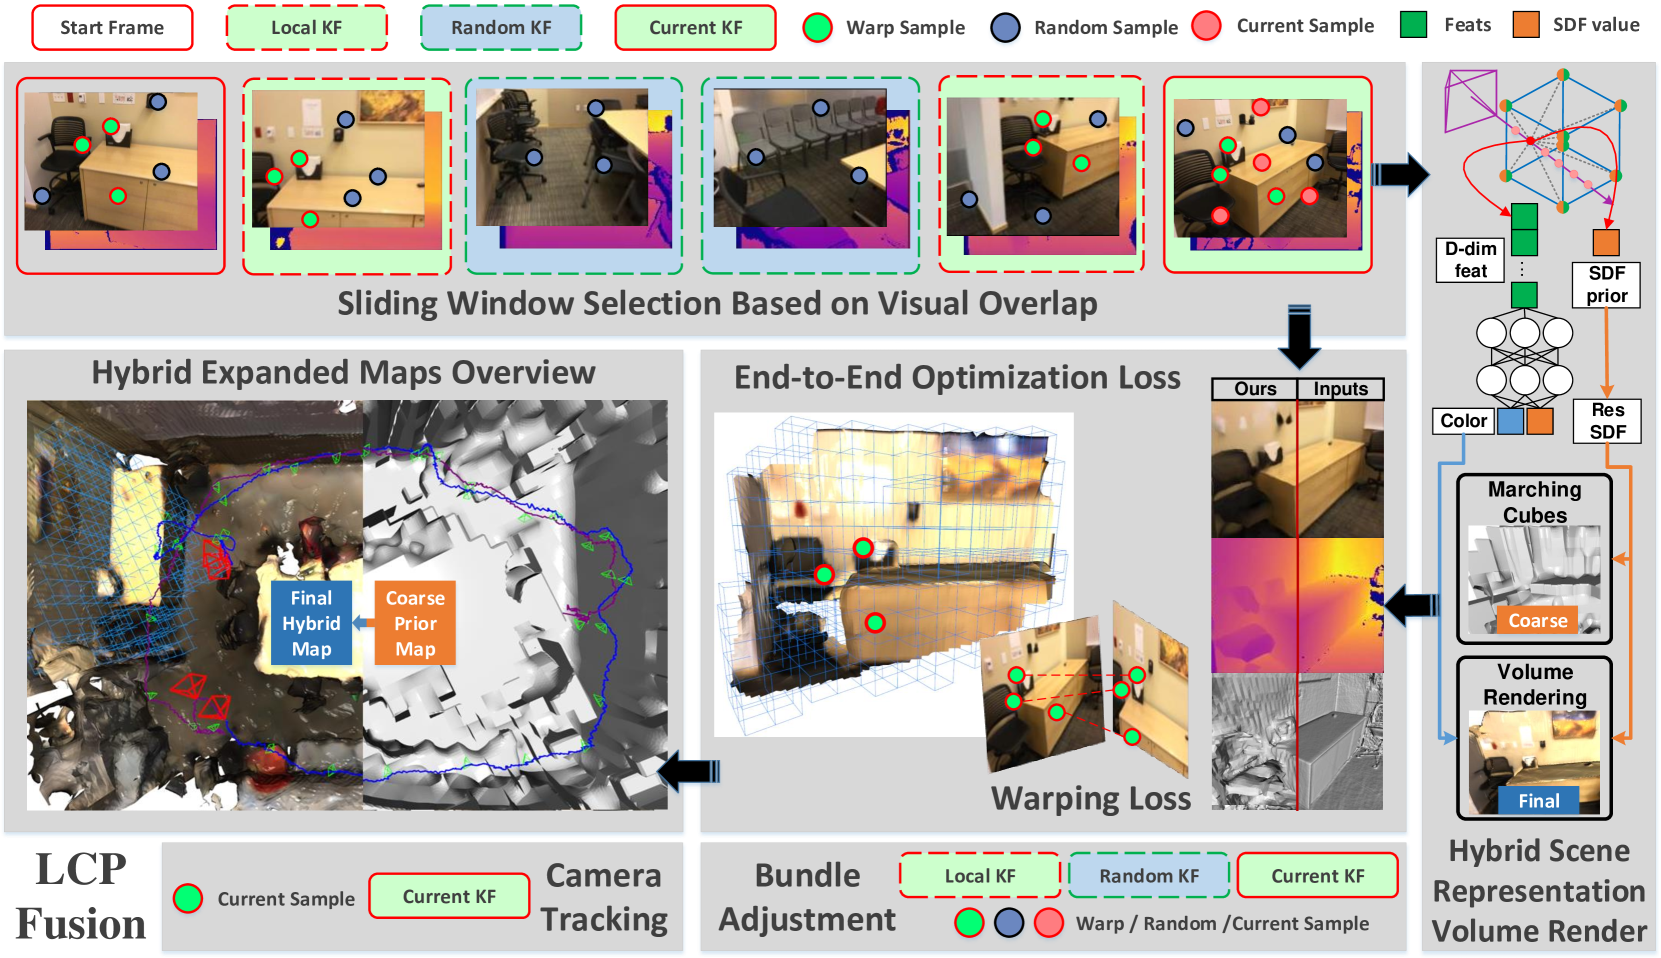Select the blue wireframe voxel cube diagram
Screen dimensions: 1661x958
(x=1562, y=140)
